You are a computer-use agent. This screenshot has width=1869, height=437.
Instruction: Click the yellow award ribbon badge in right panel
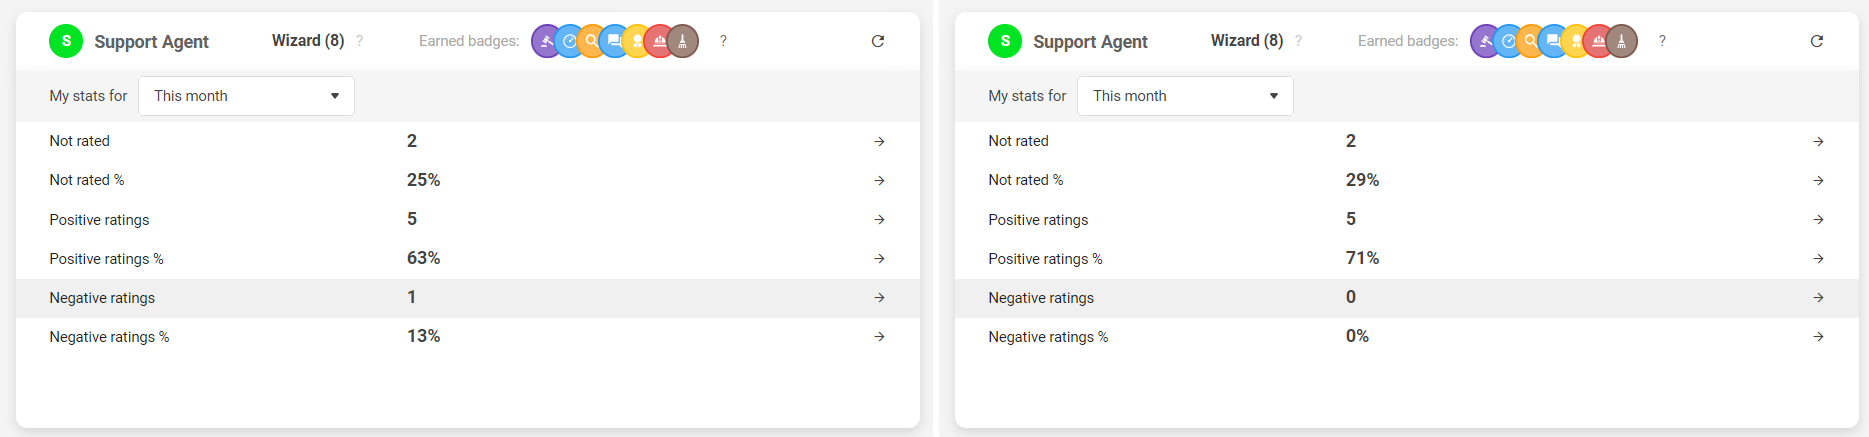1576,41
